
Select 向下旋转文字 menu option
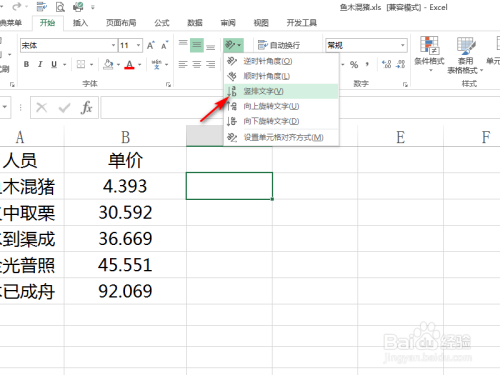(281, 121)
